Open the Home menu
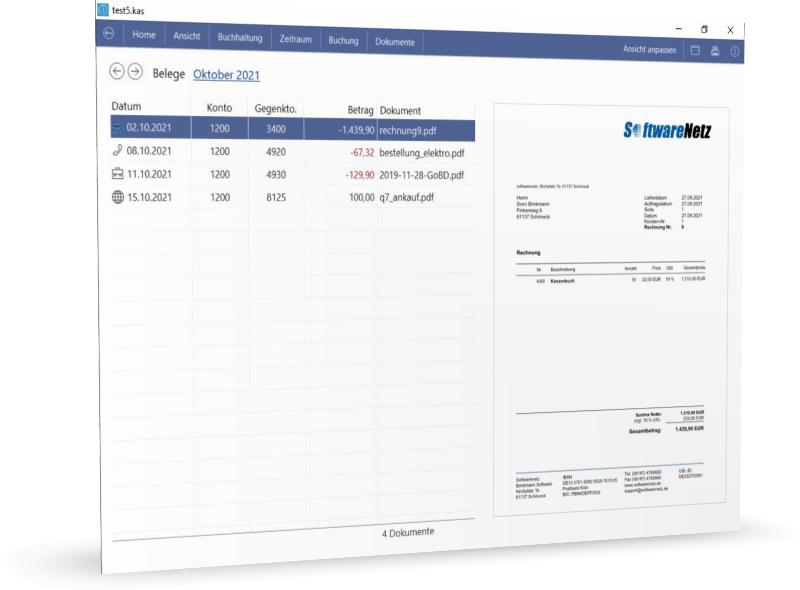Viewport: 800px width, 590px height. pyautogui.click(x=144, y=35)
